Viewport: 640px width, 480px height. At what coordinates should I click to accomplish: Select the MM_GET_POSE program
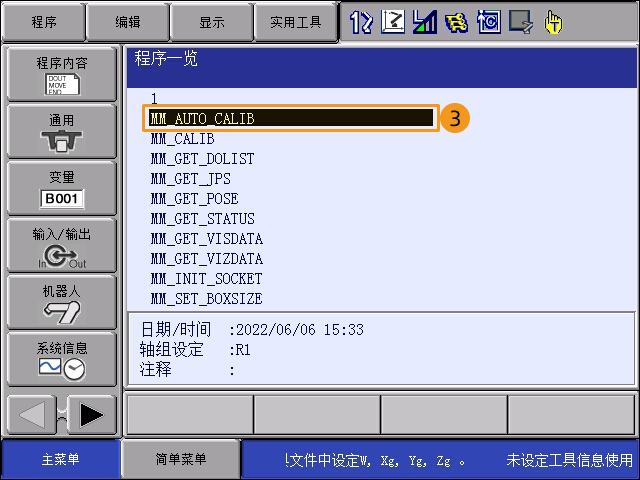point(194,199)
